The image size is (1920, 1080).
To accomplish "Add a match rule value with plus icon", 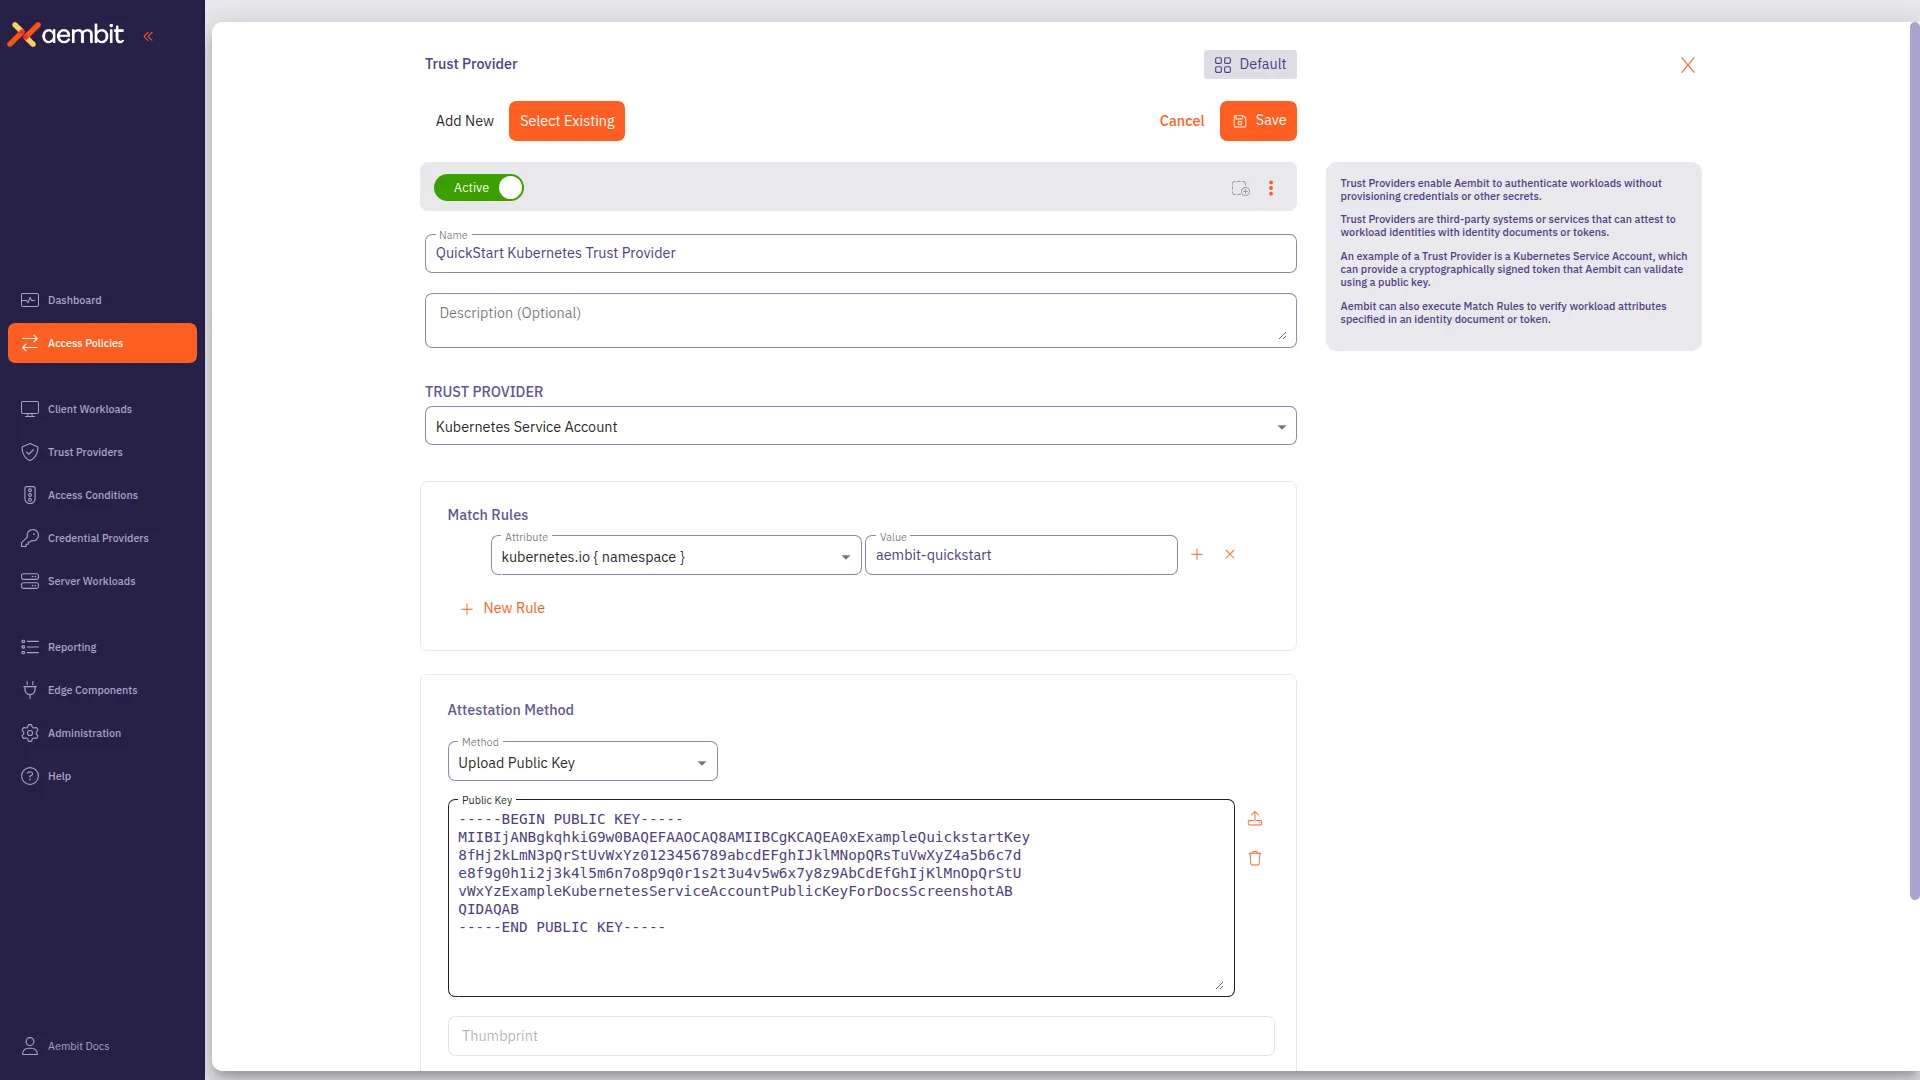I will (1197, 554).
